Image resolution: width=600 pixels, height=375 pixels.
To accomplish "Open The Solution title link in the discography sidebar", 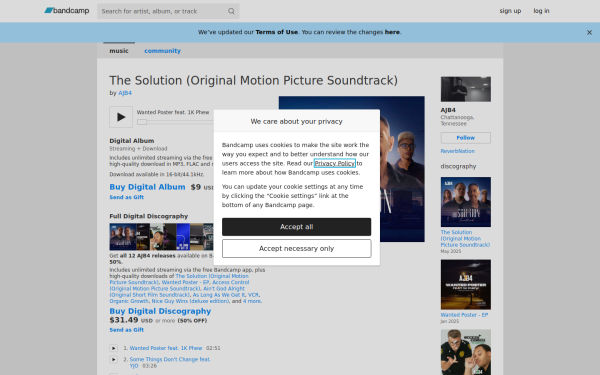I will pyautogui.click(x=465, y=238).
